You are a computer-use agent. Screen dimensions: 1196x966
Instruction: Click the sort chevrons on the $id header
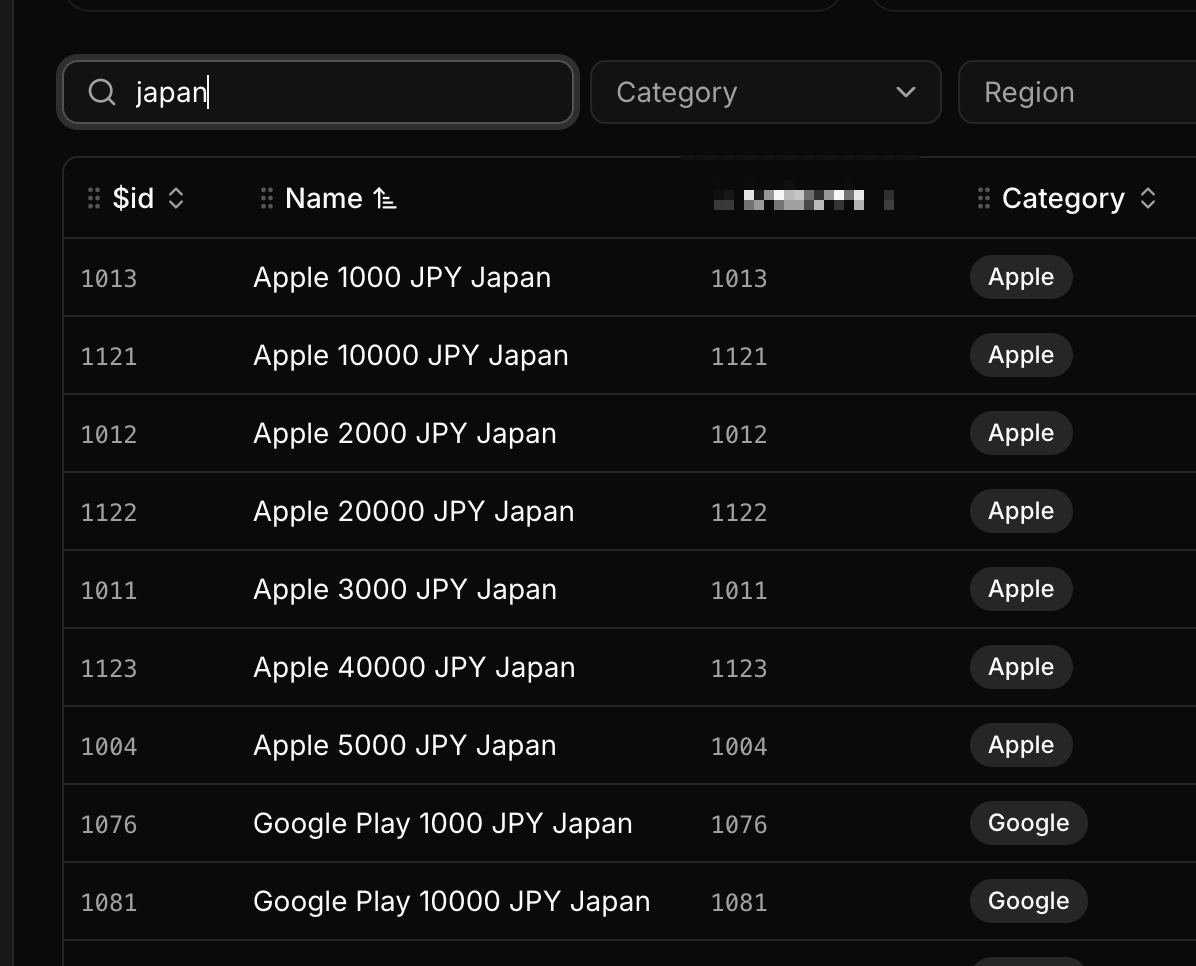click(175, 198)
